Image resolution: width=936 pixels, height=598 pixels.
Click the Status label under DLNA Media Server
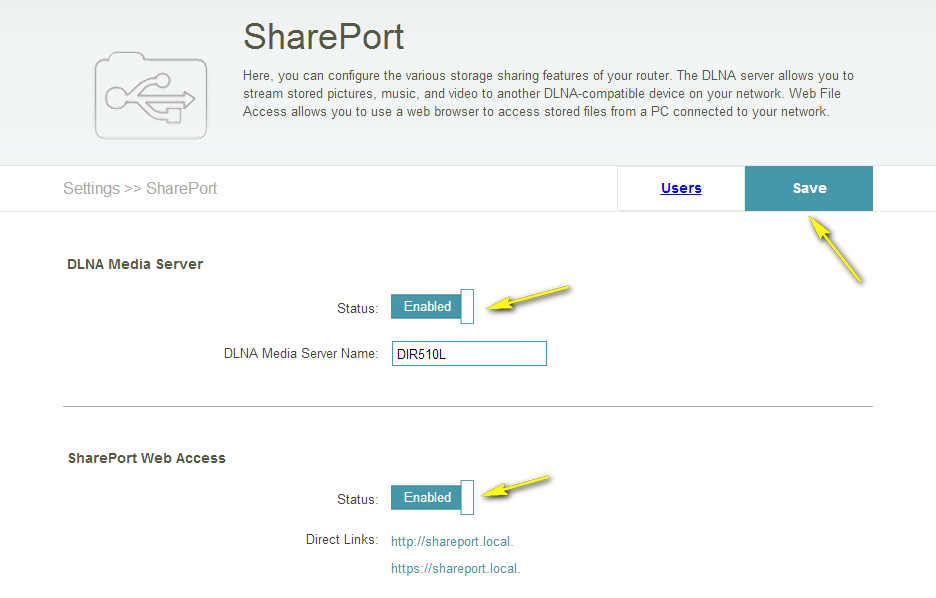357,309
